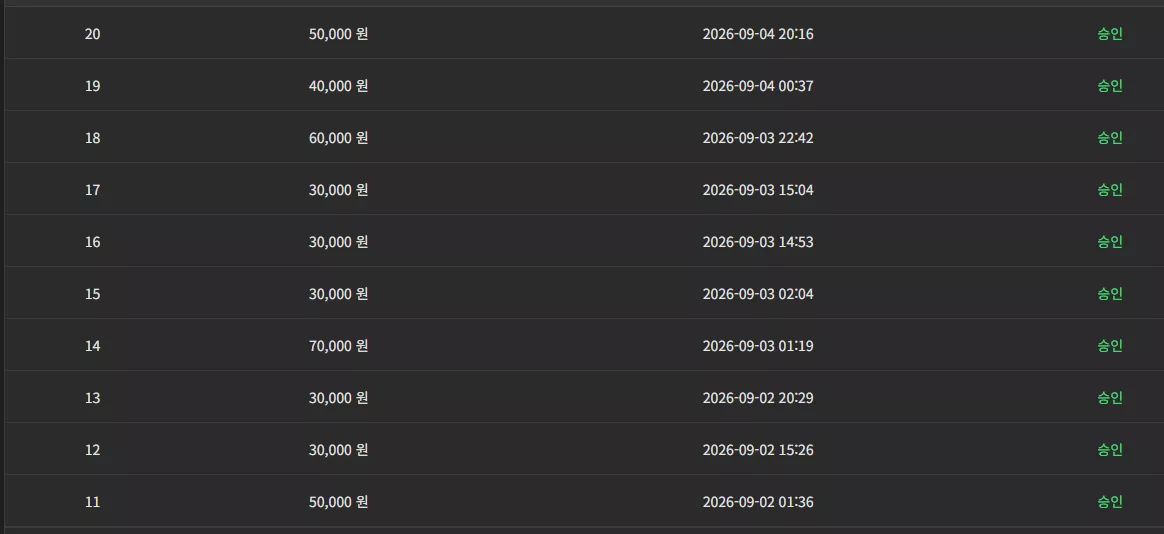Select the timestamp 2026-09-02 15:26
This screenshot has width=1164, height=534.
tap(758, 450)
